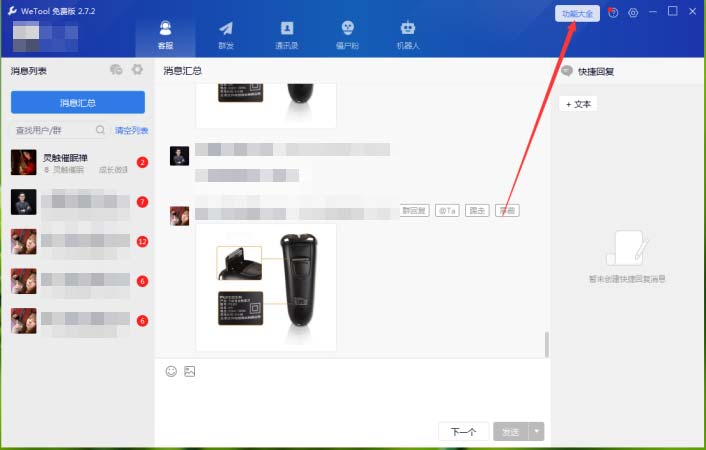Click the + 文本 quick reply button

click(x=579, y=104)
